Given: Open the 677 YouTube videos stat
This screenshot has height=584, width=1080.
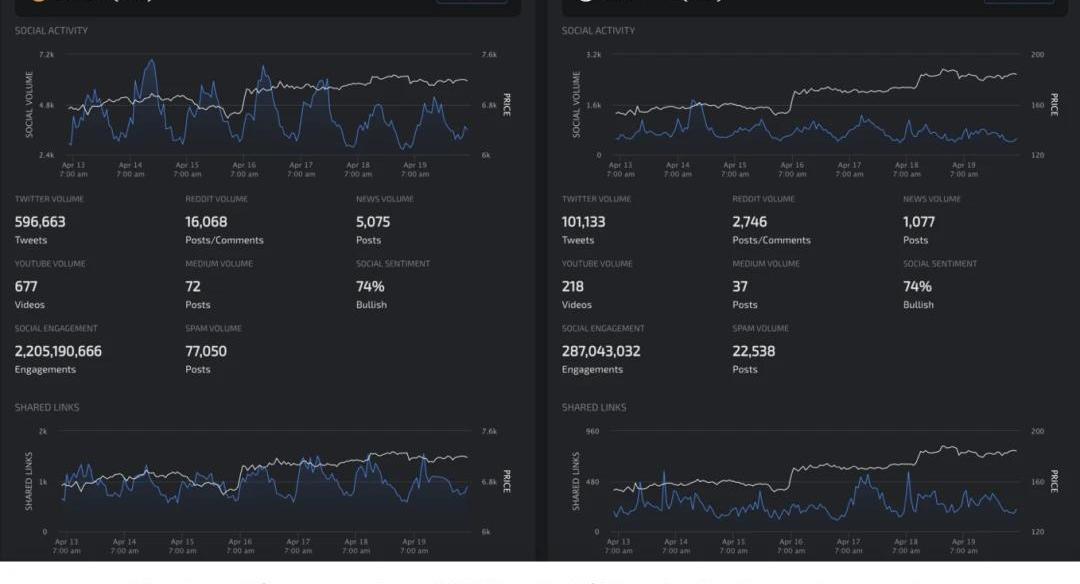Looking at the screenshot, I should point(26,286).
